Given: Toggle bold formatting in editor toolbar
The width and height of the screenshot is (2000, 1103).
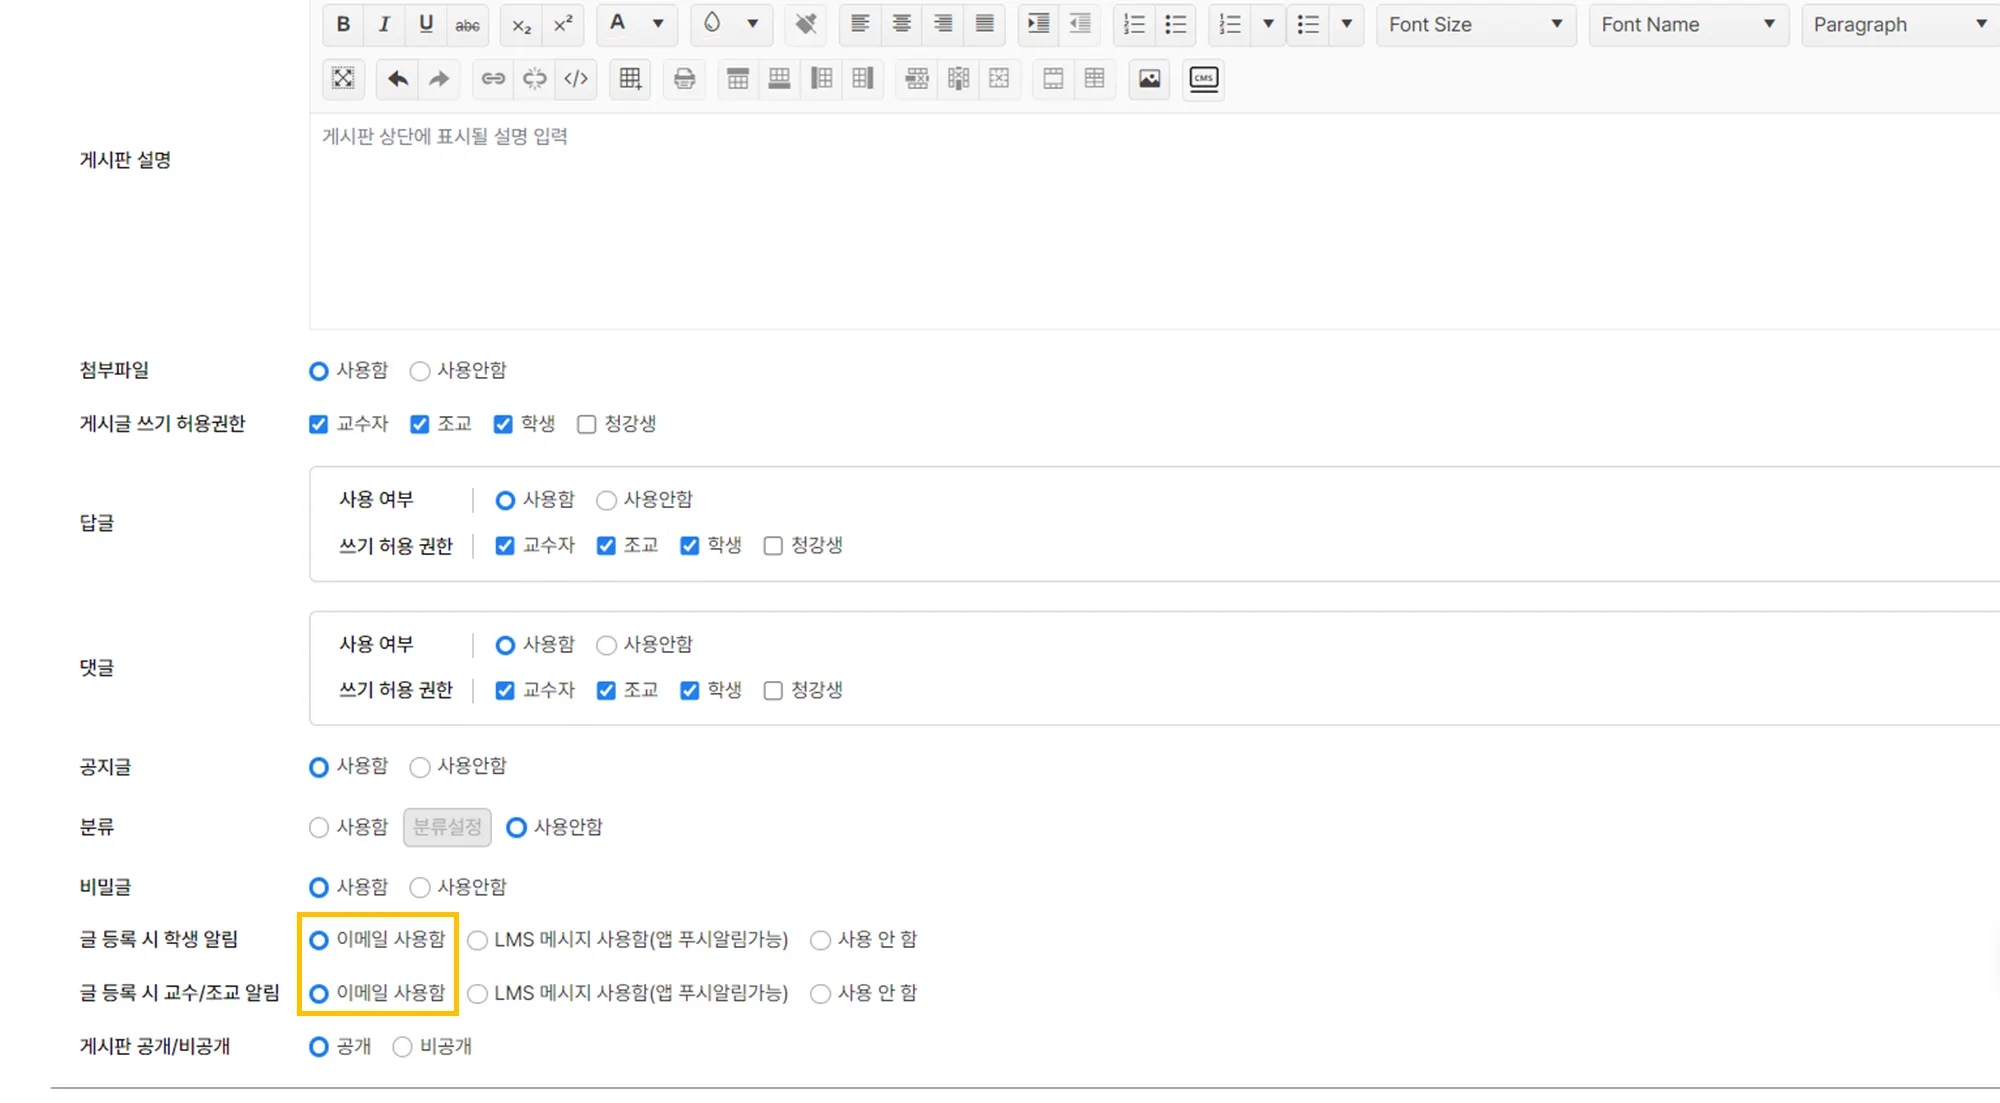Looking at the screenshot, I should point(343,24).
